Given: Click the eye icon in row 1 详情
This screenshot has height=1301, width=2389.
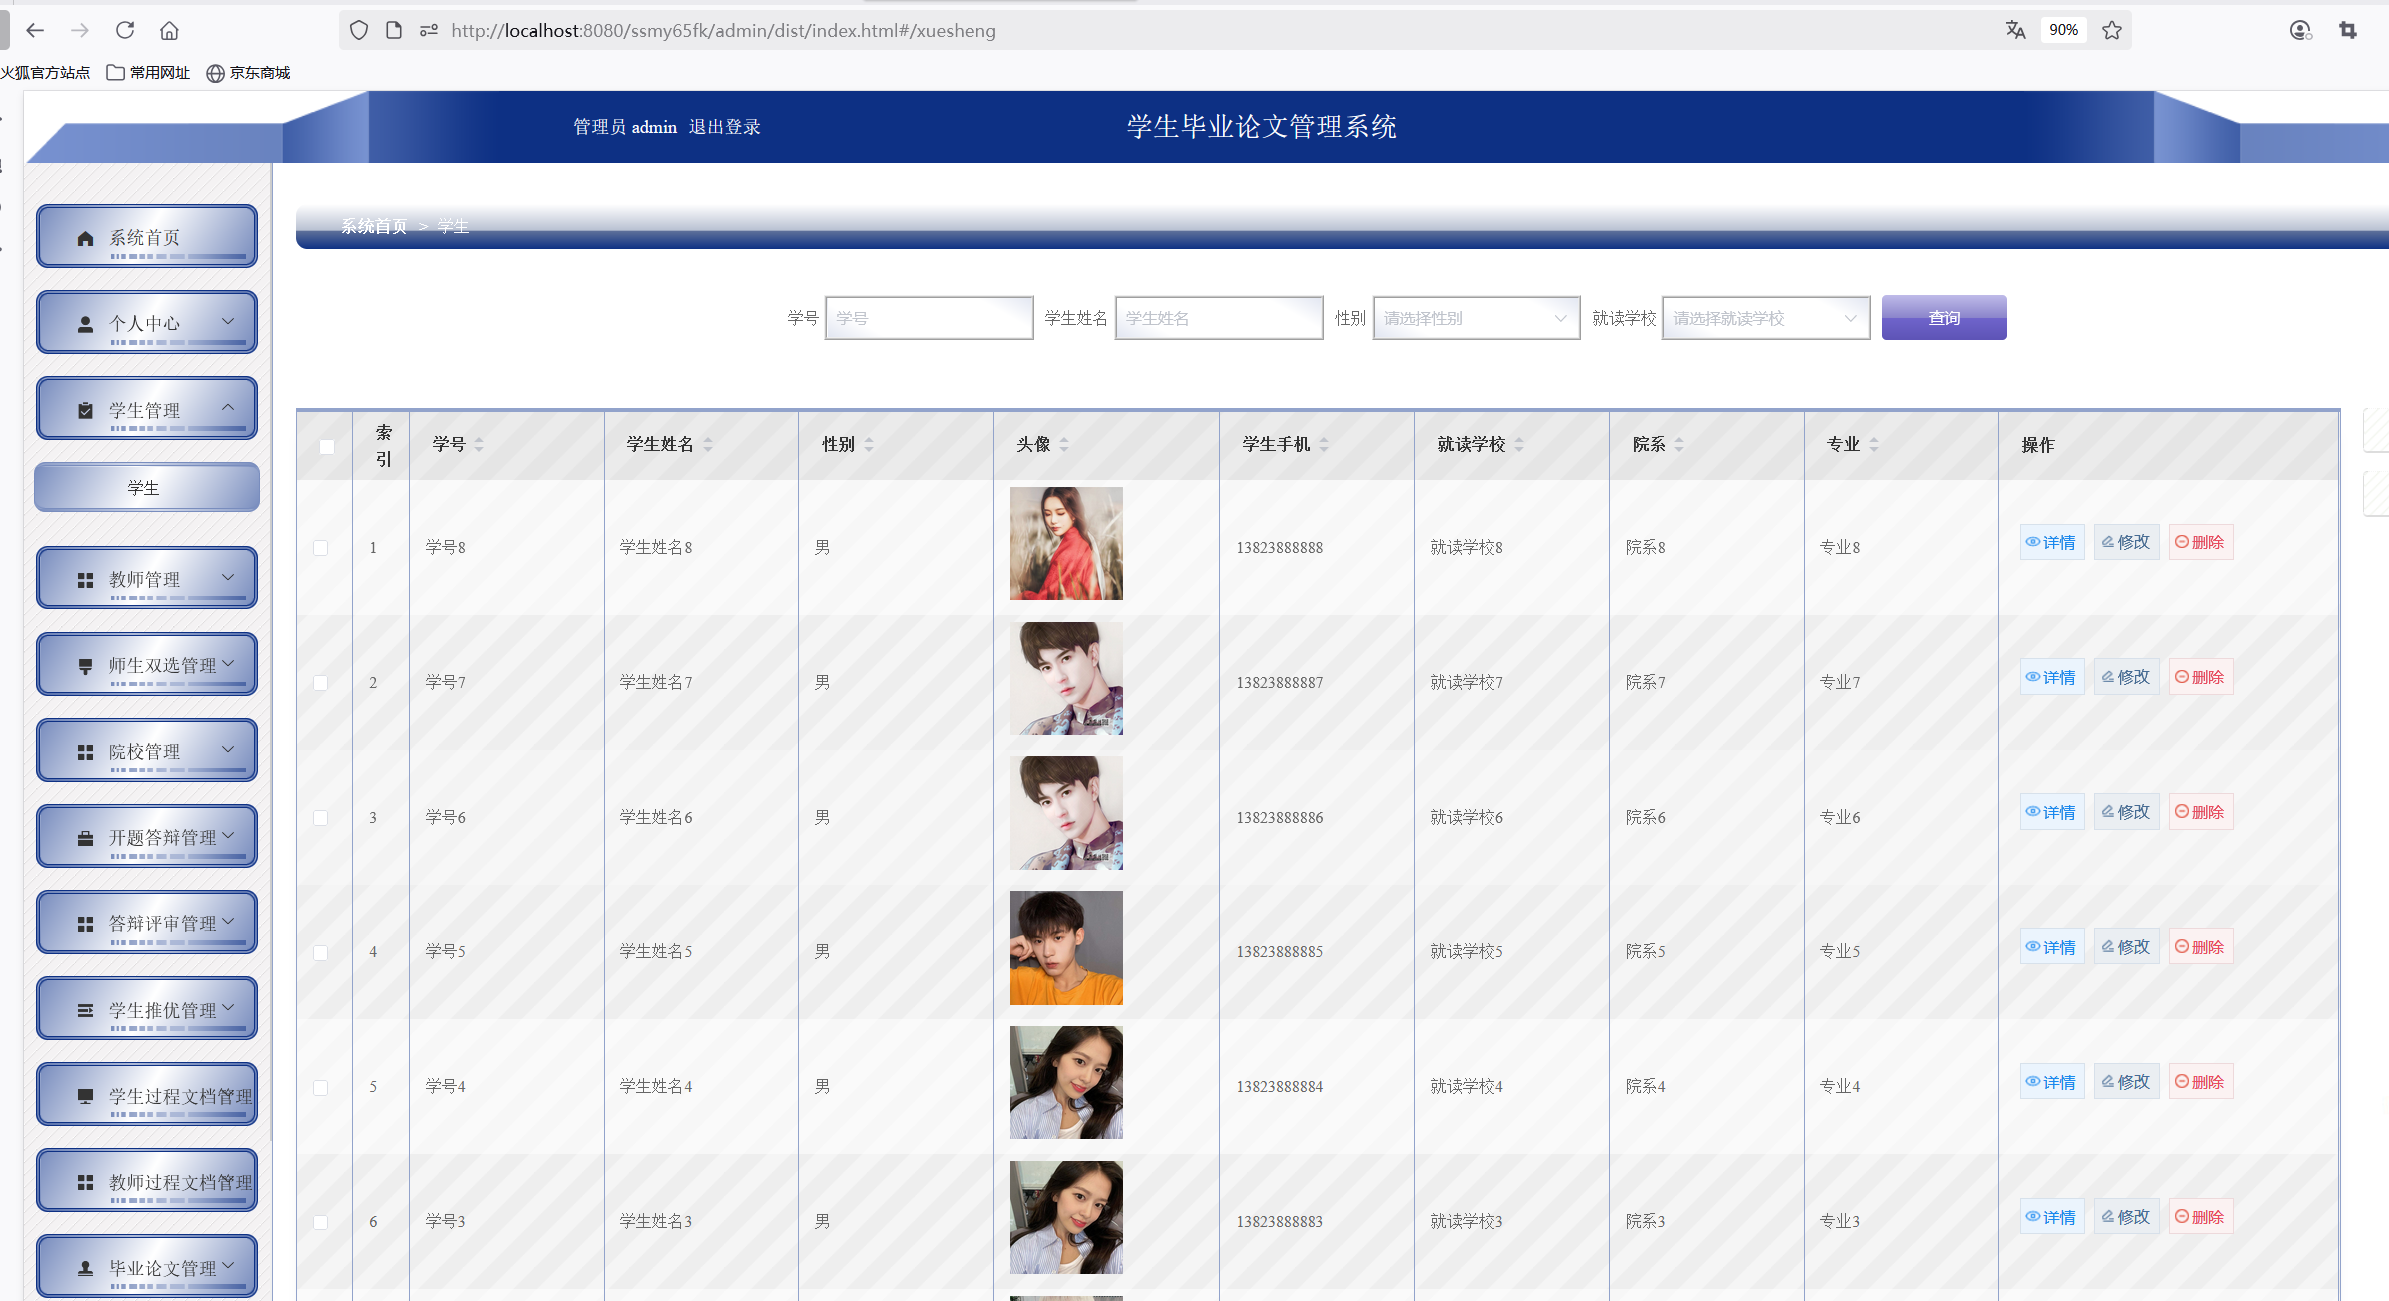Looking at the screenshot, I should tap(2032, 542).
